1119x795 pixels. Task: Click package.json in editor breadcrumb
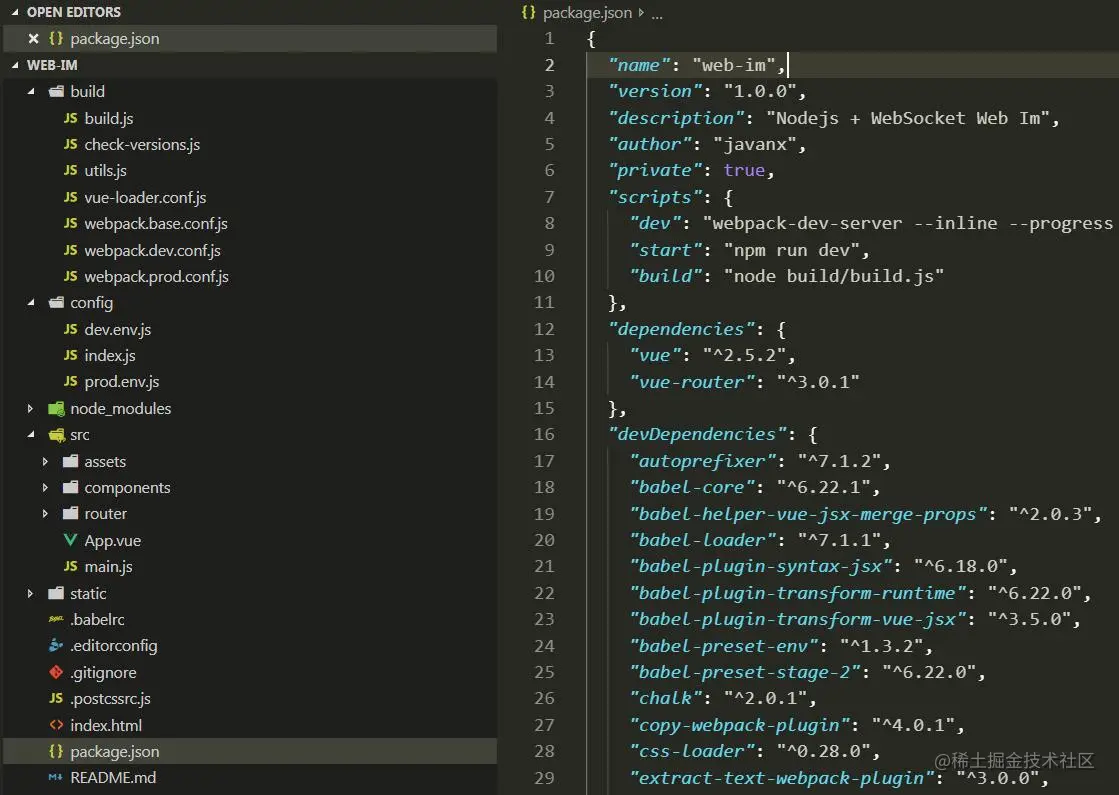(x=587, y=13)
